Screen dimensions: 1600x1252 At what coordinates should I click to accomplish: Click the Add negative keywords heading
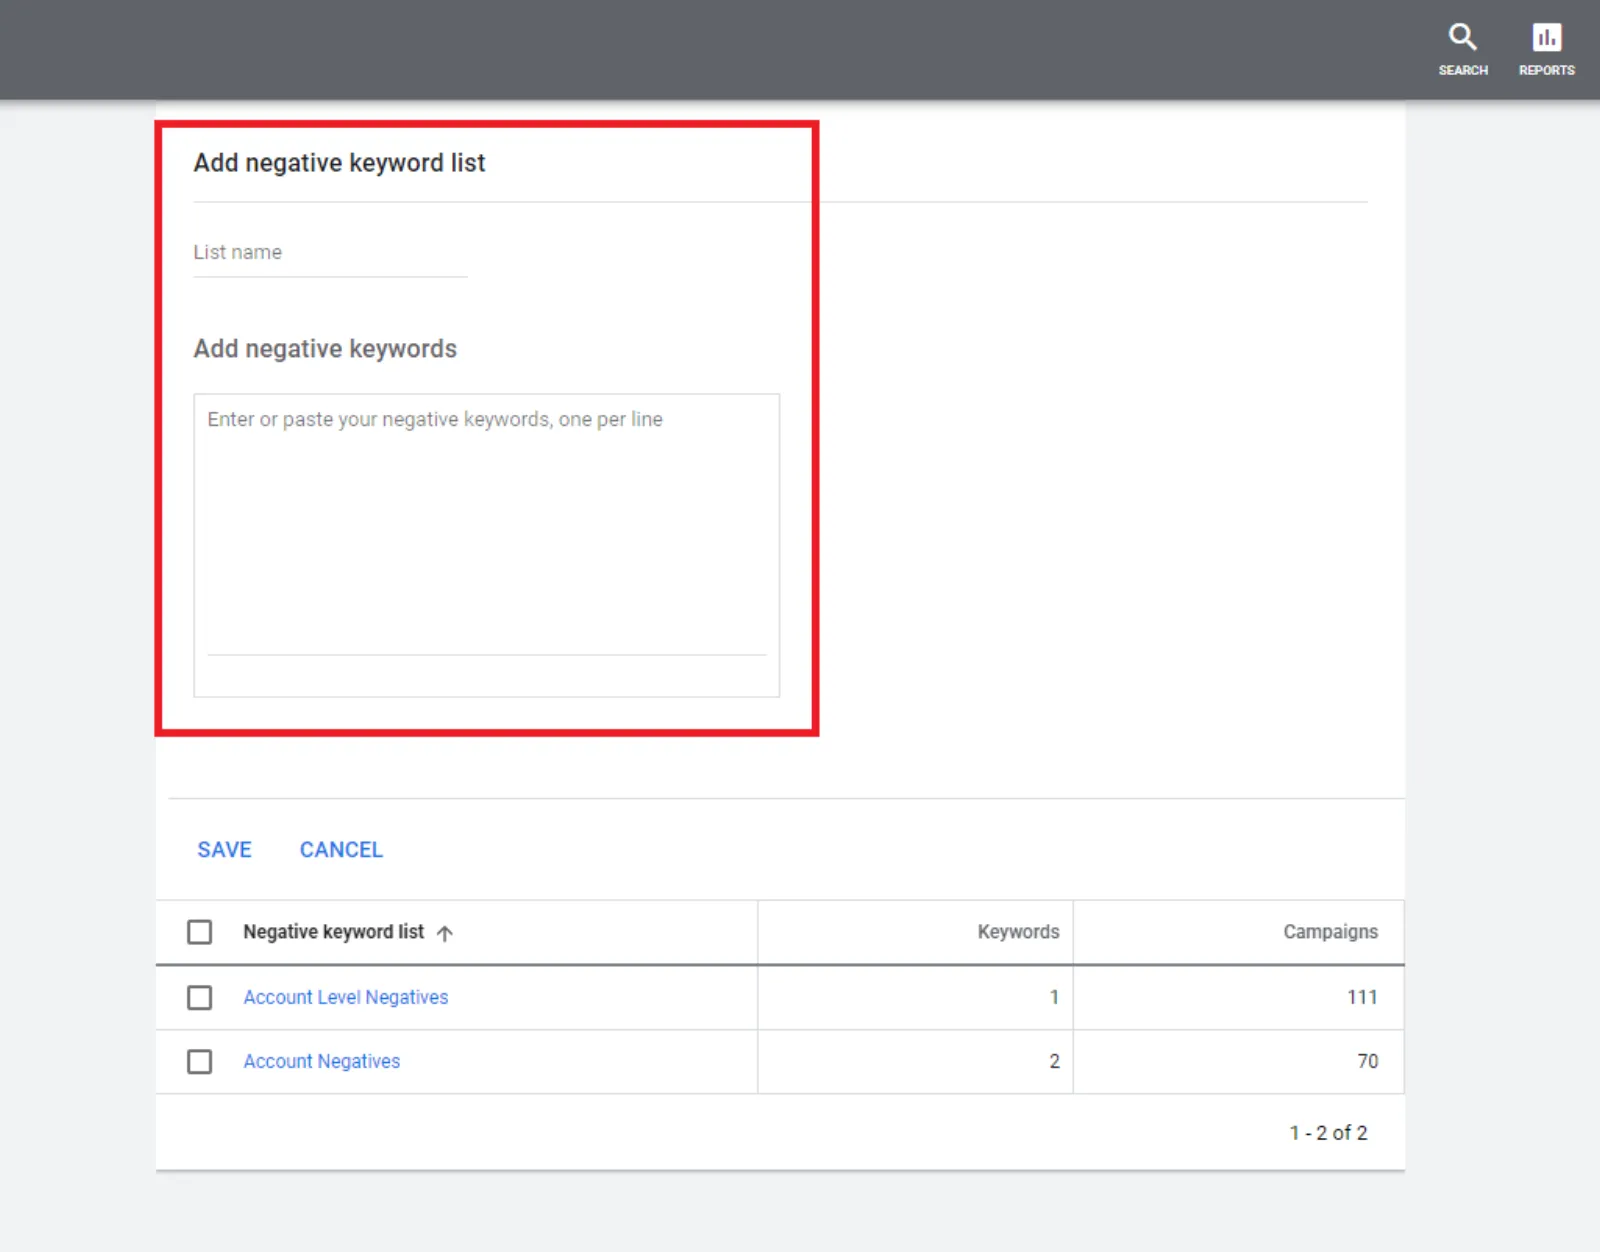point(325,349)
